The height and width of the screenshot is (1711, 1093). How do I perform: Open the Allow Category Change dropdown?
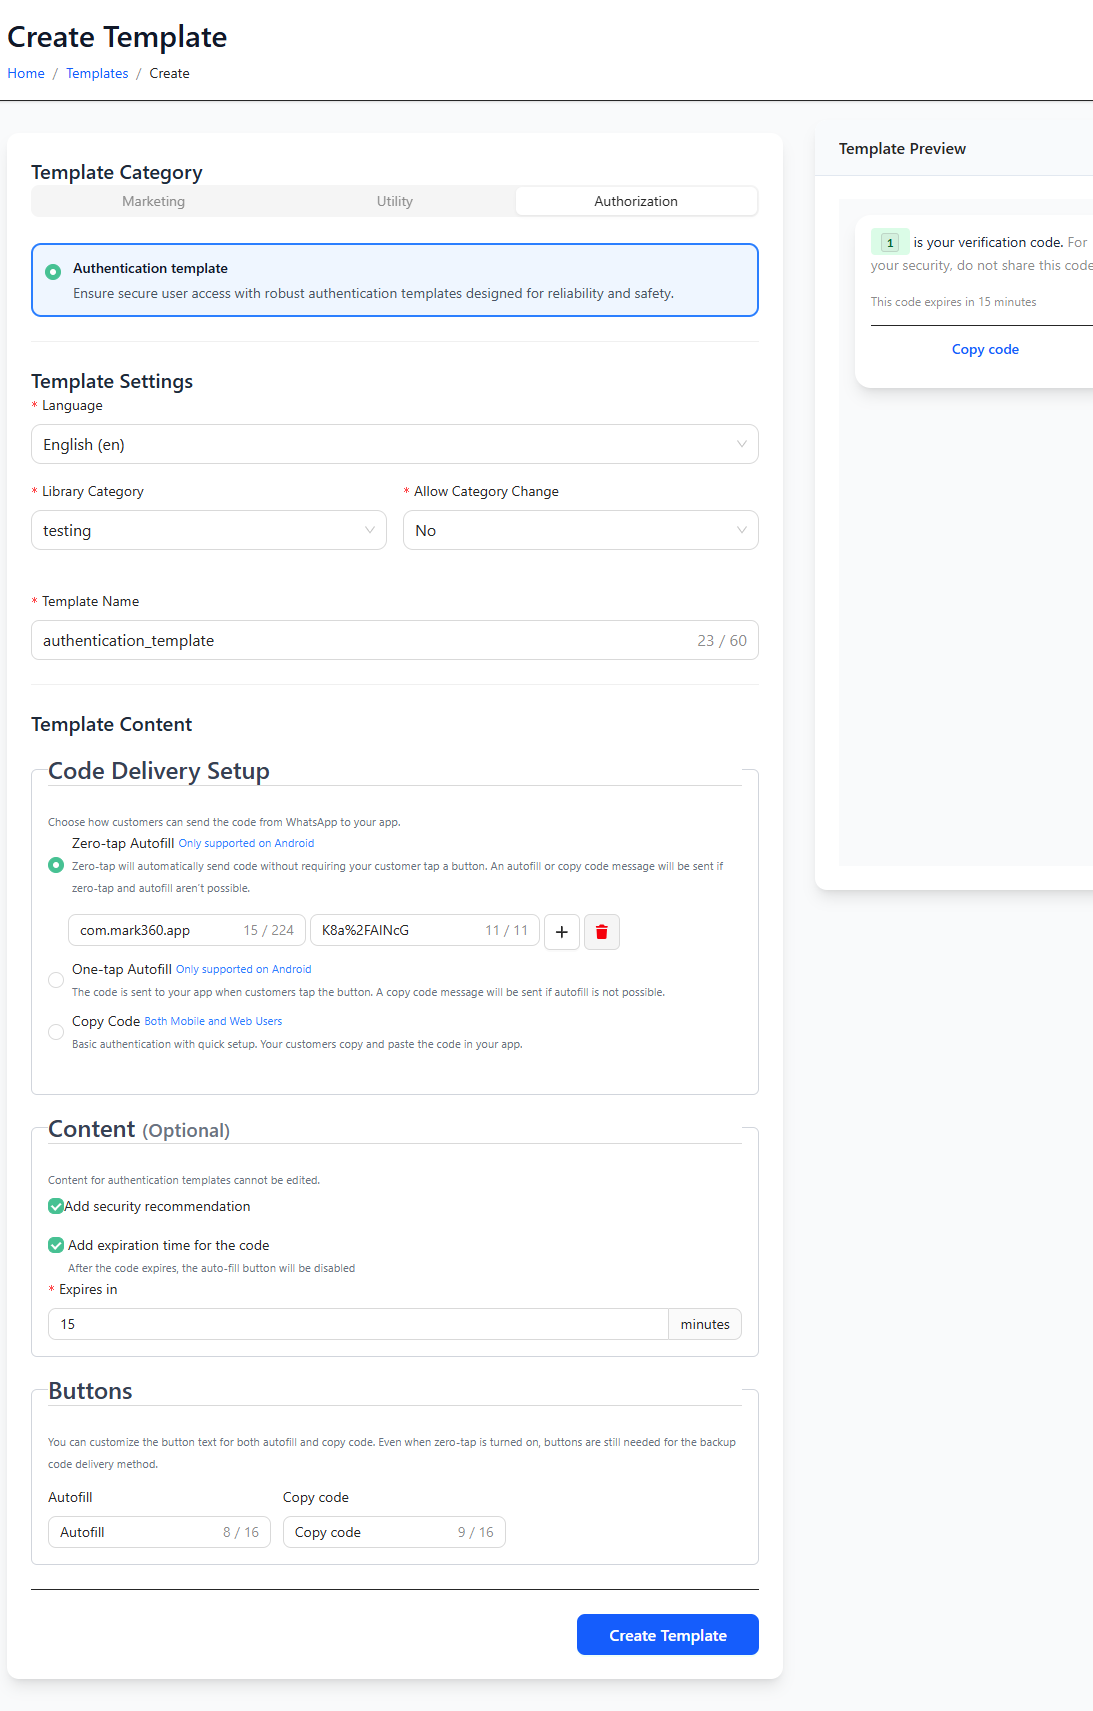tap(580, 530)
